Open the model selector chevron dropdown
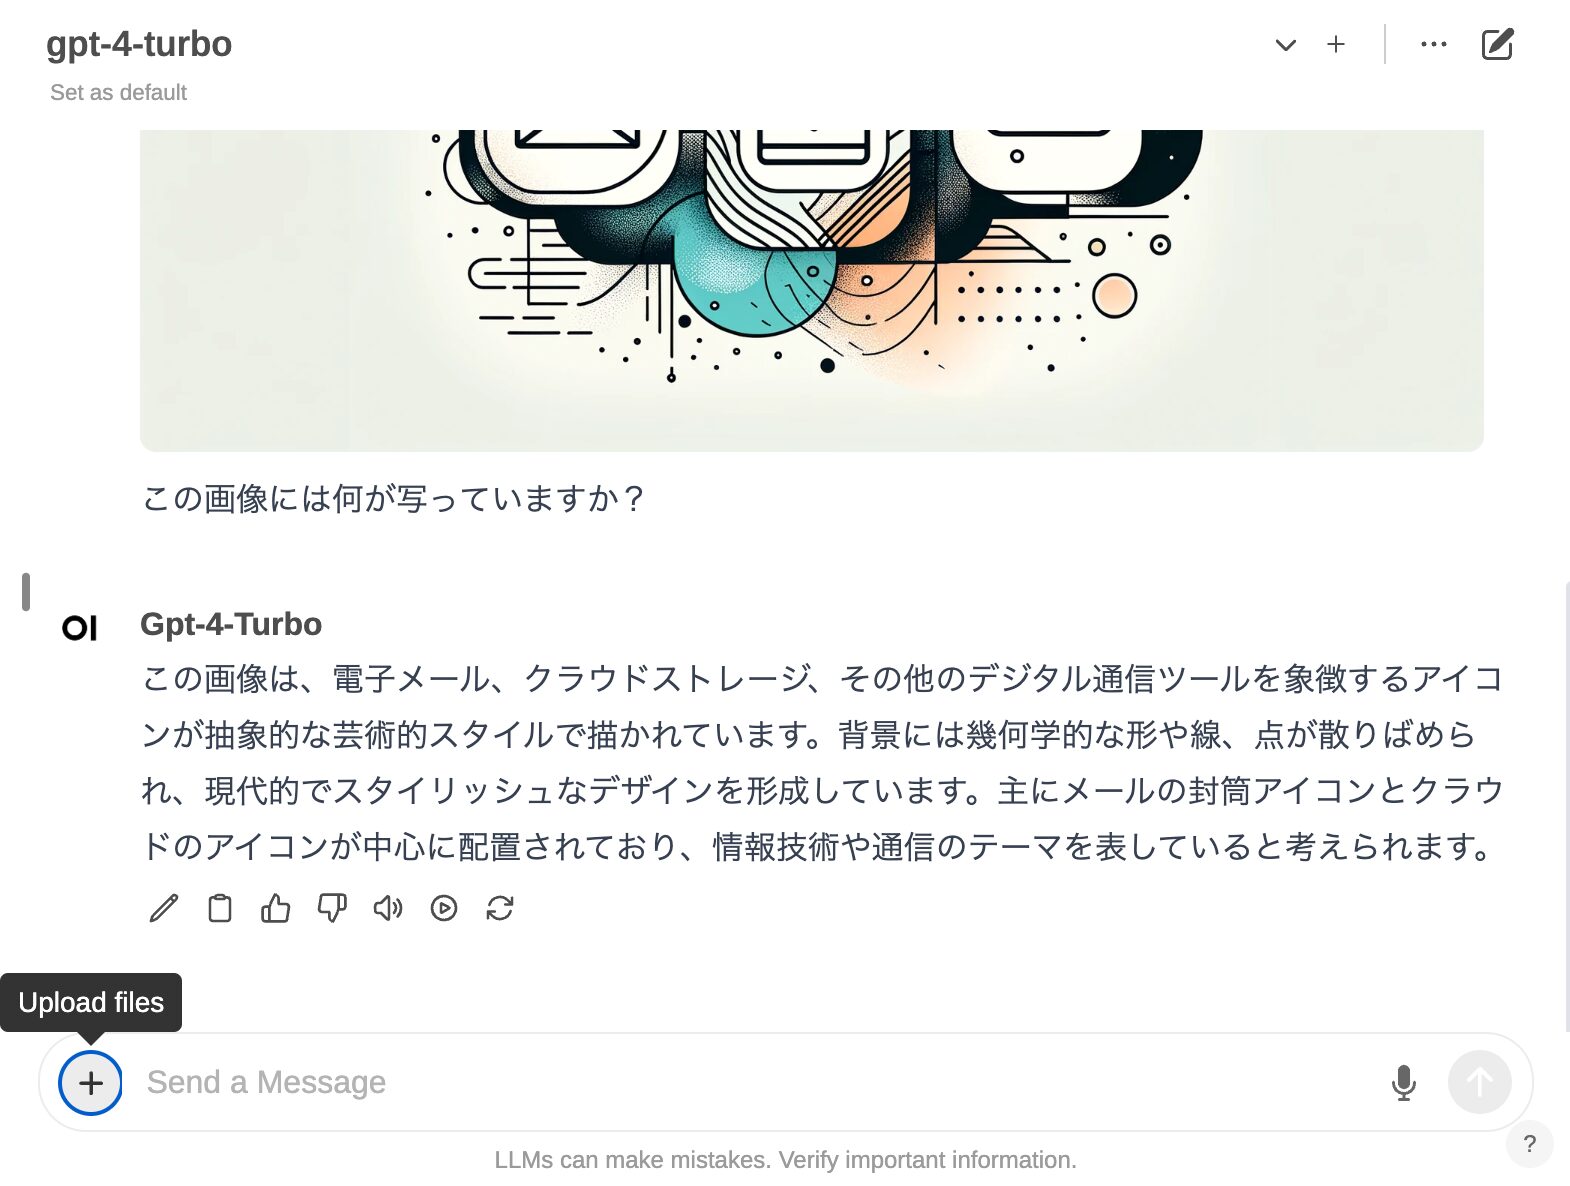 tap(1286, 45)
